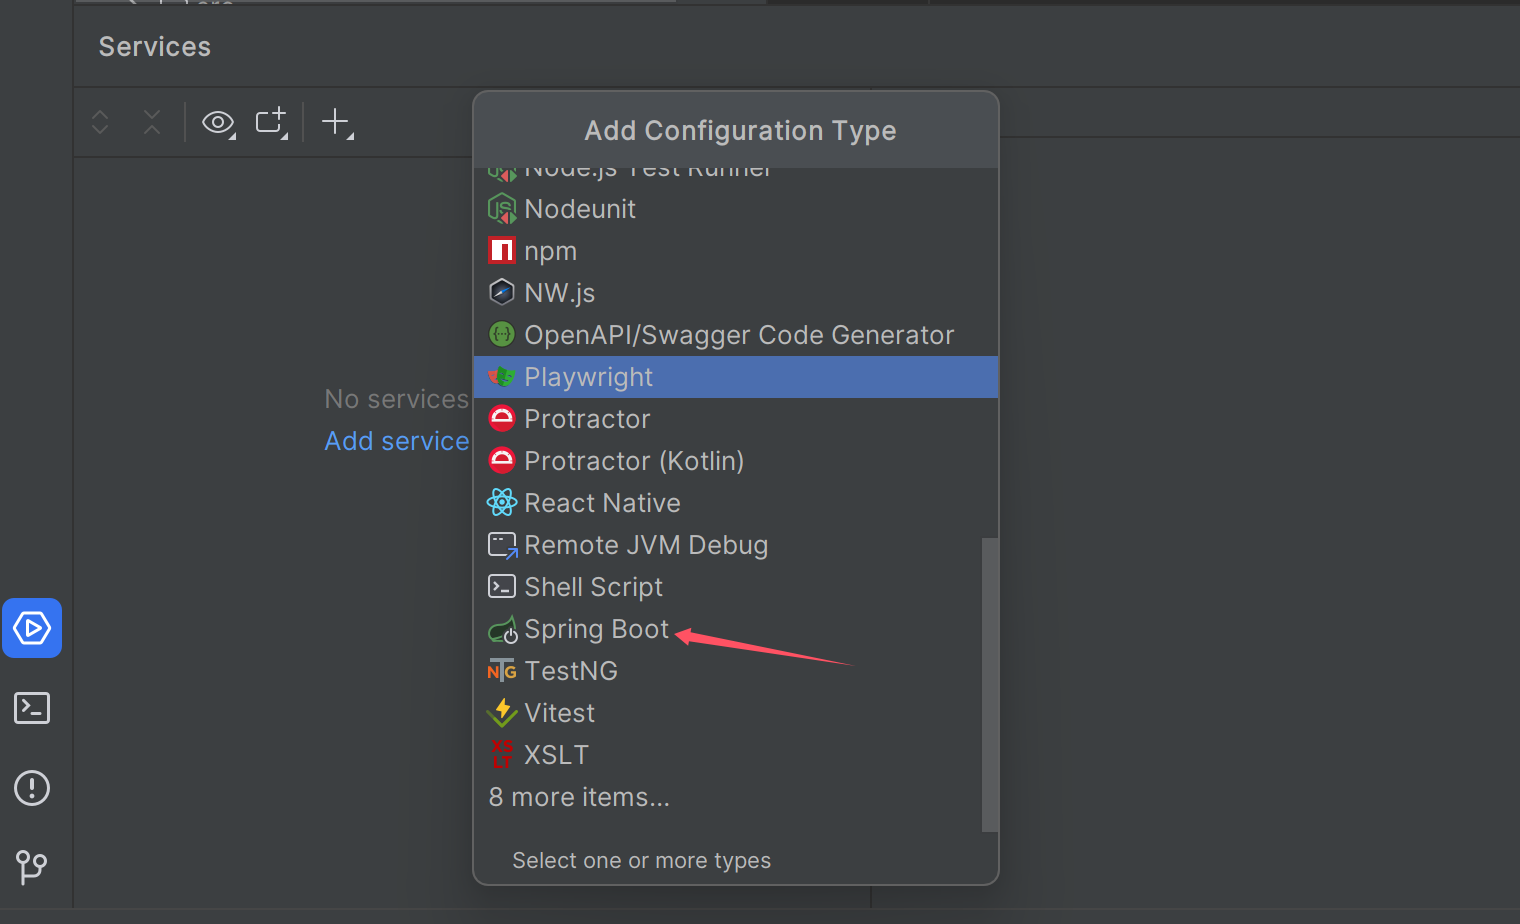This screenshot has height=924, width=1520.
Task: Select the highlighted Playwright entry
Action: click(736, 377)
